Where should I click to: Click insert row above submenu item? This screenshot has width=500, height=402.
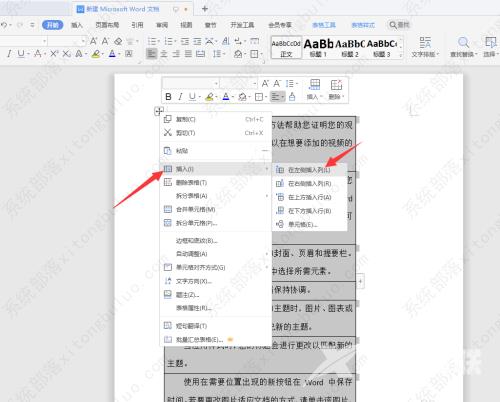[309, 197]
